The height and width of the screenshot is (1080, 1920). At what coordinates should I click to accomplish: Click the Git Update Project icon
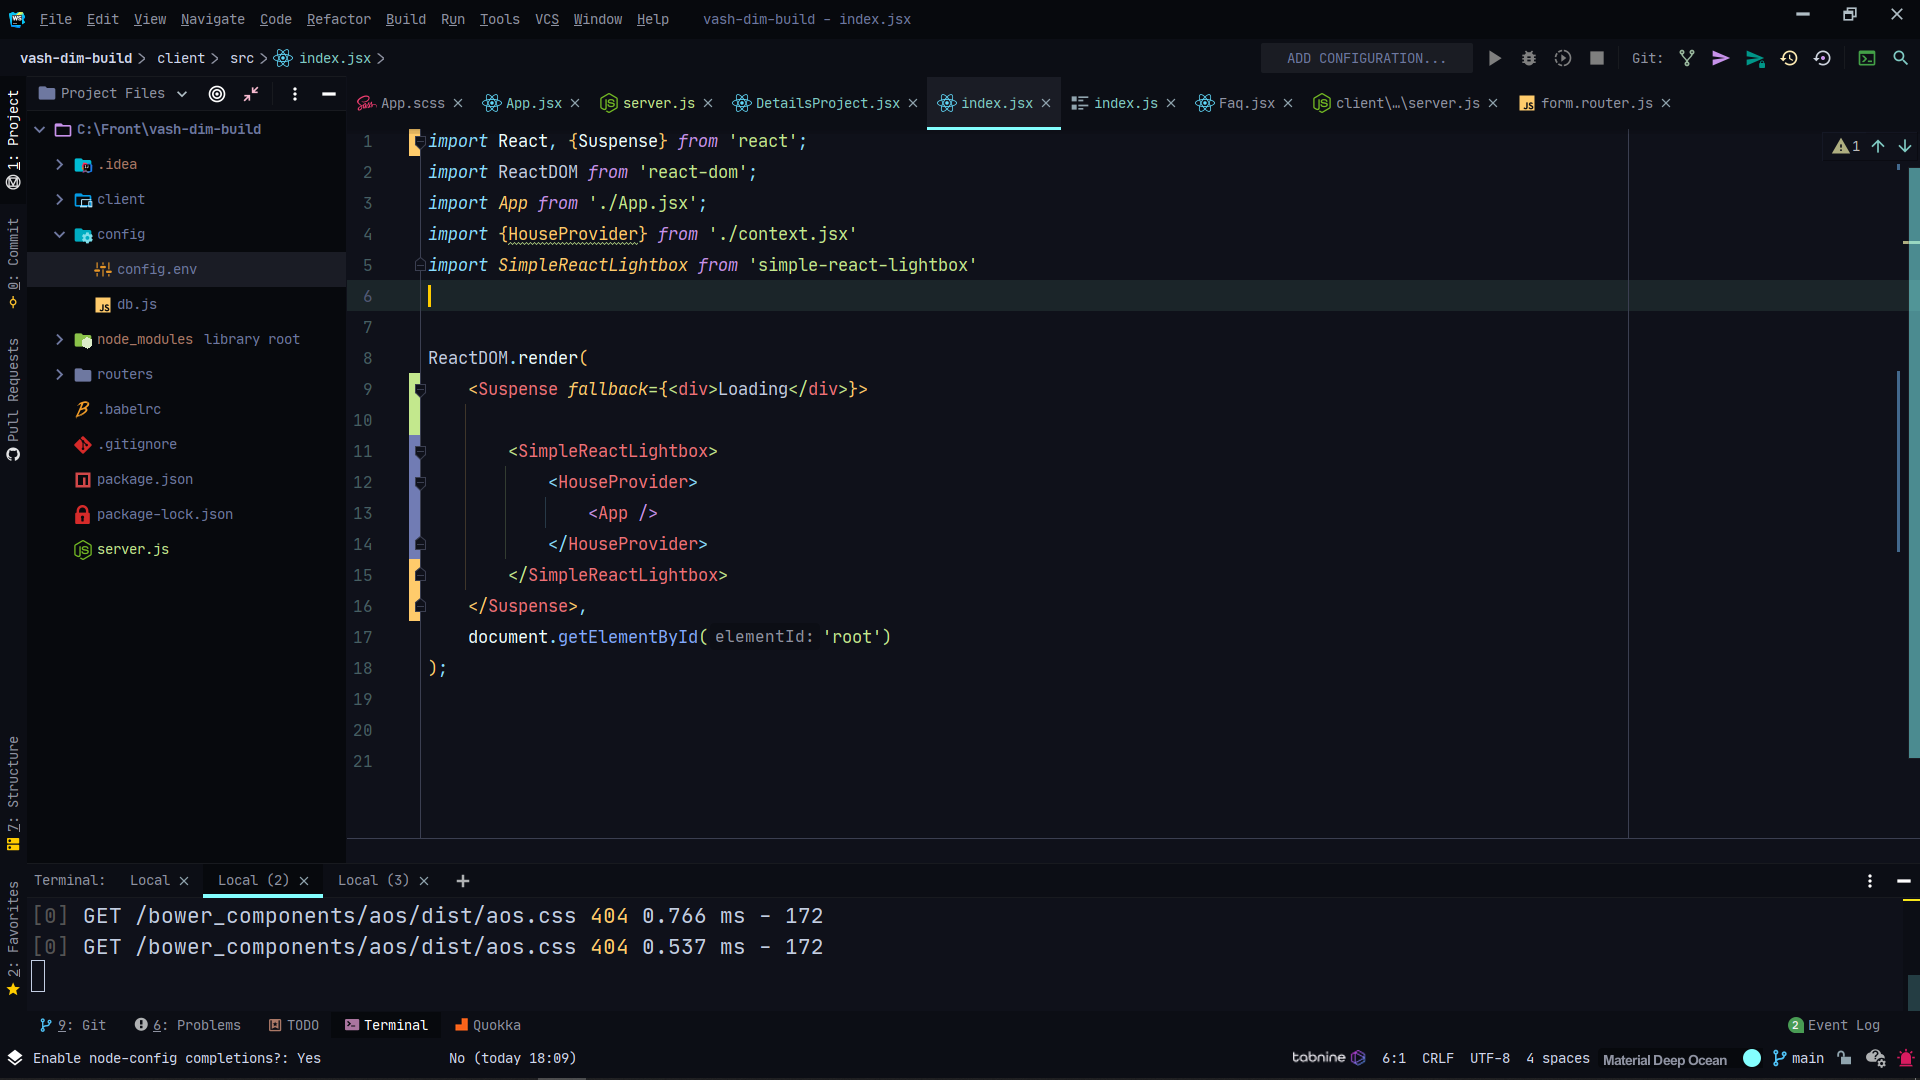pos(1687,58)
